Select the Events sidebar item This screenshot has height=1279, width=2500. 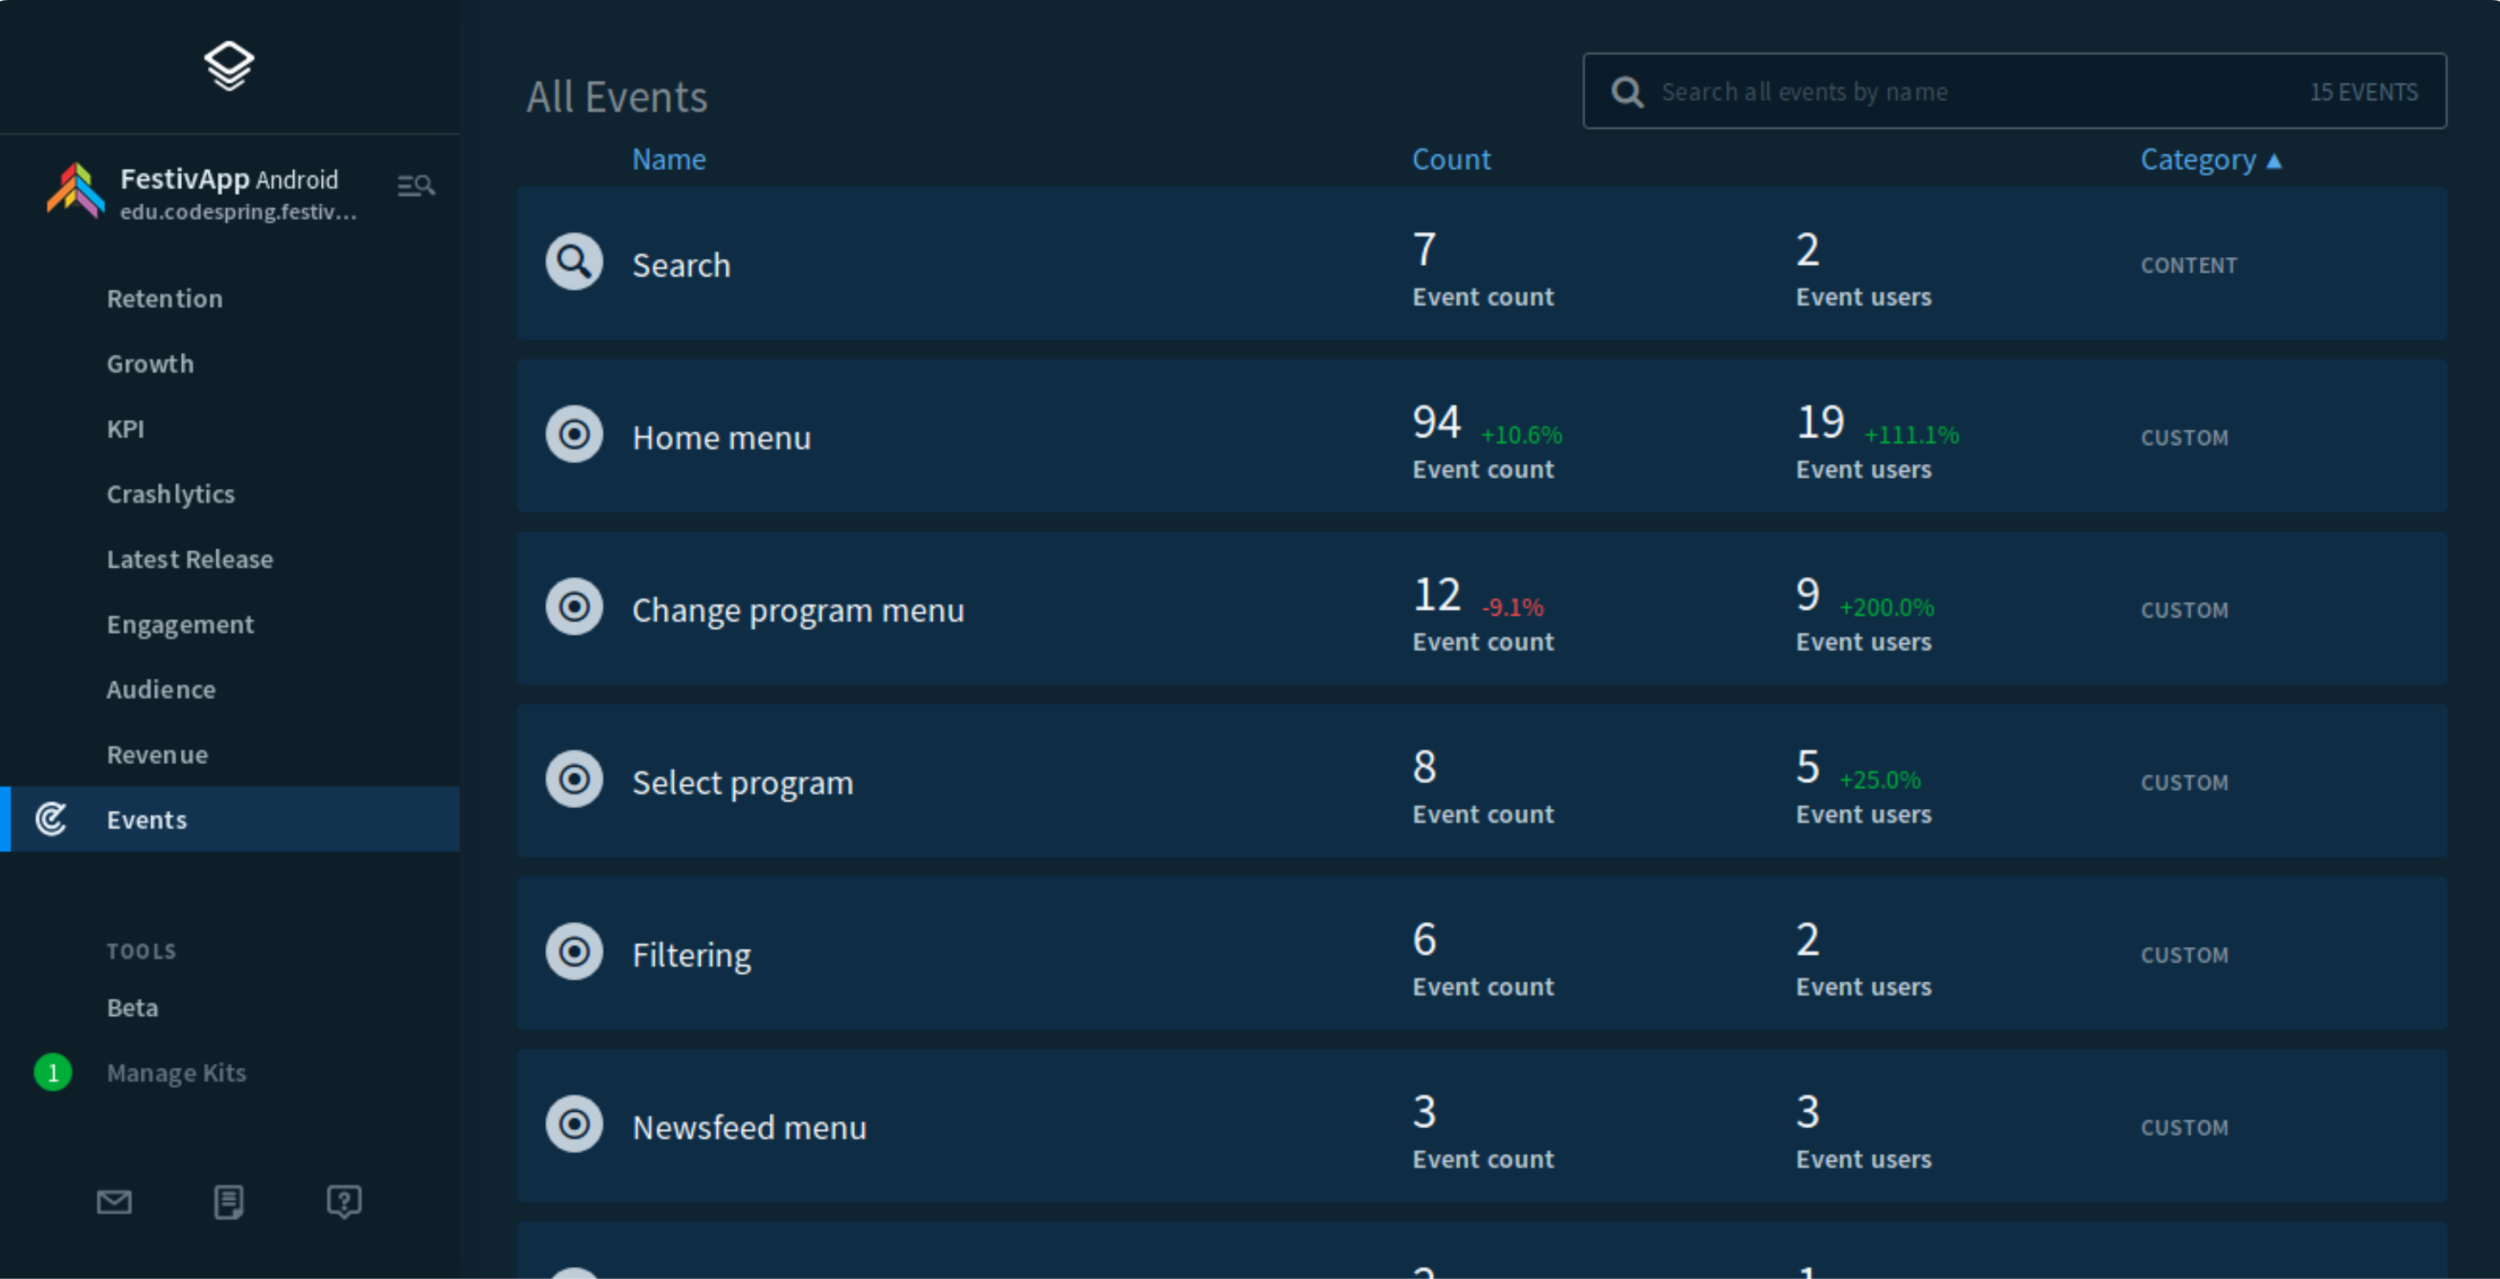tap(147, 820)
